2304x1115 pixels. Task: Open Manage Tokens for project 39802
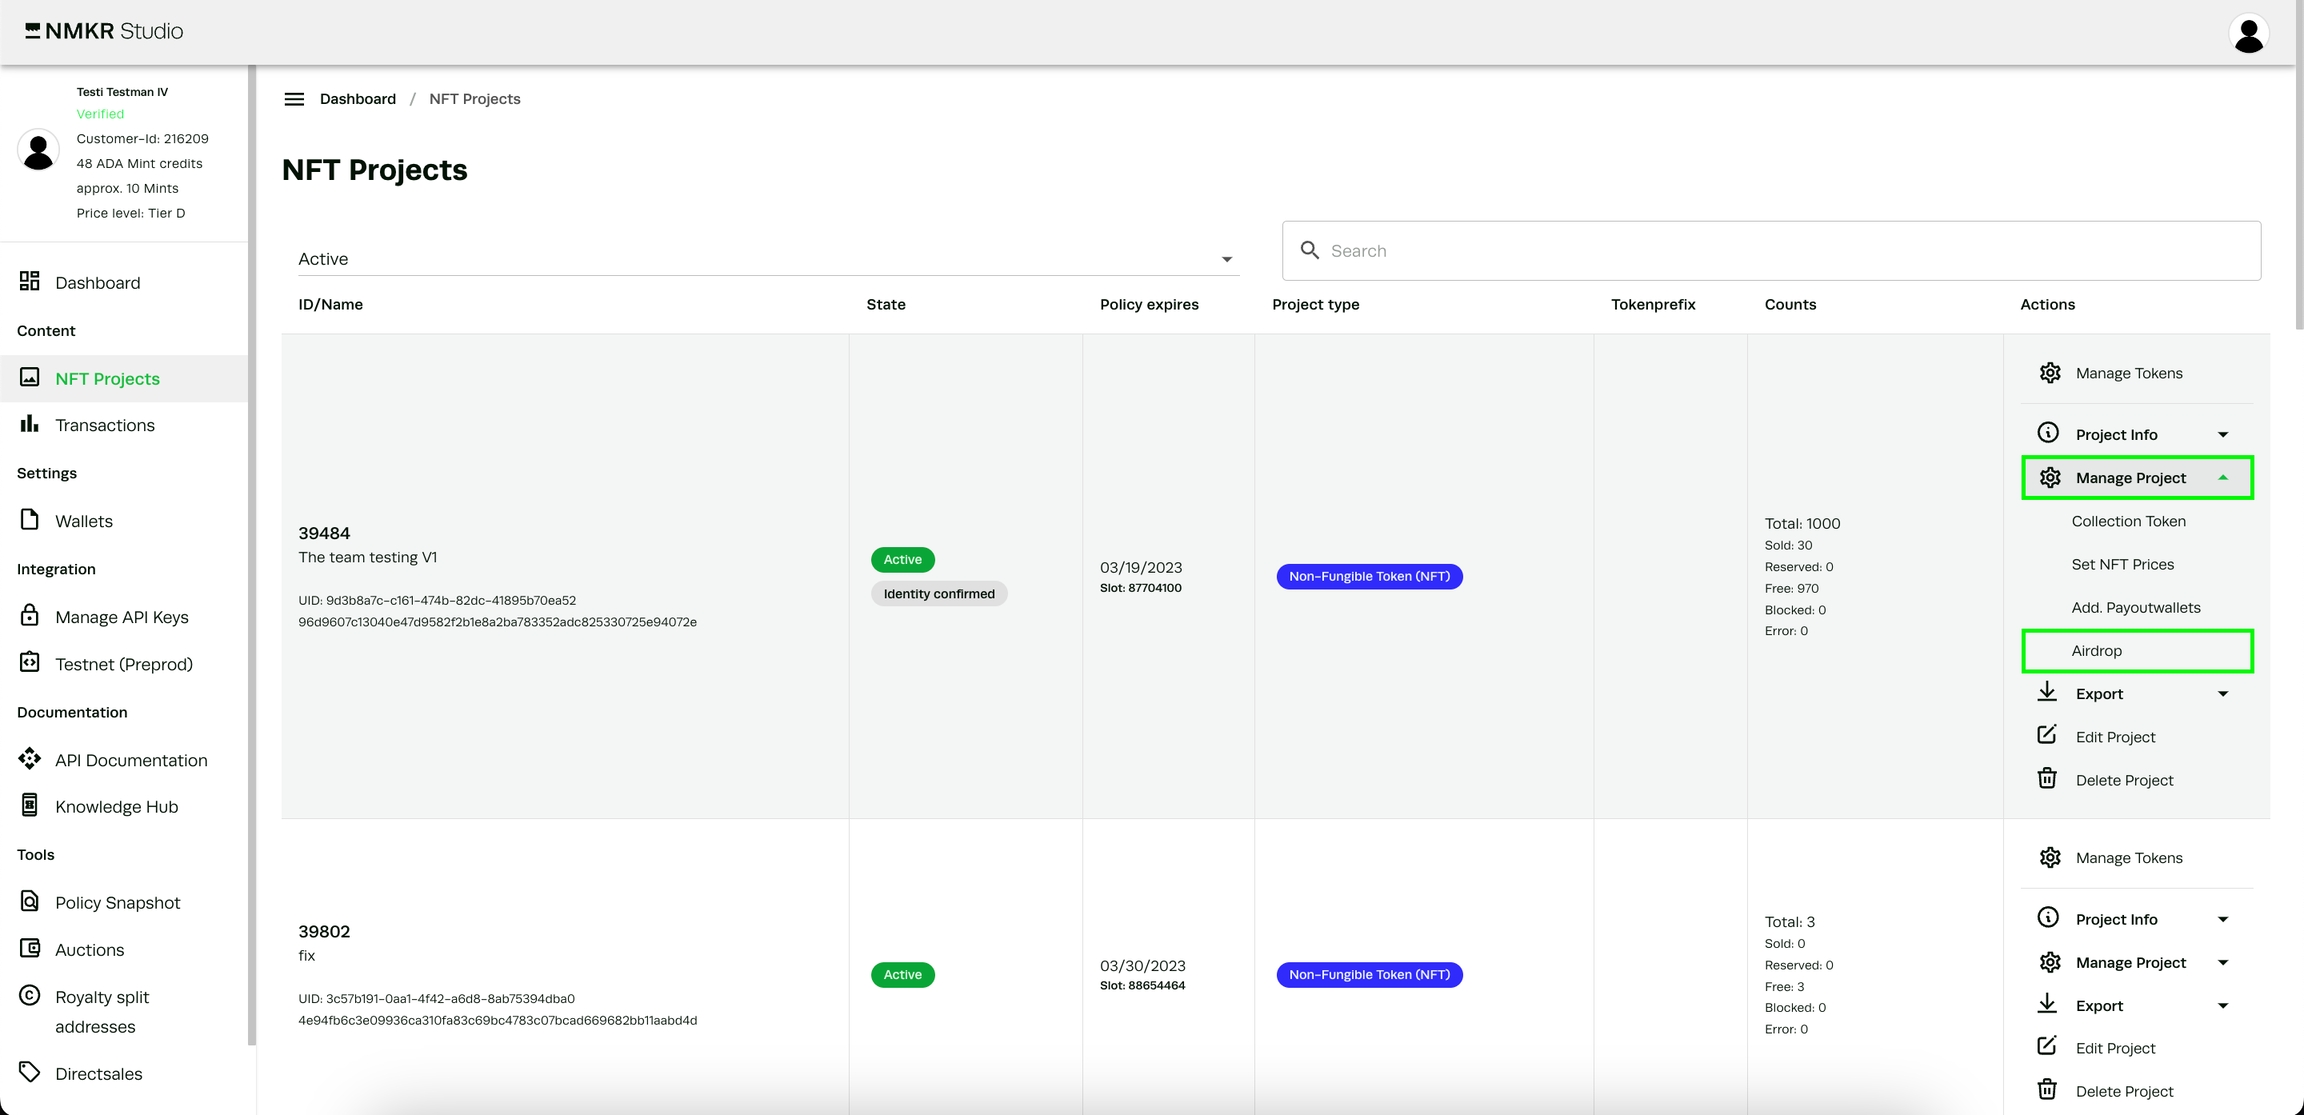[x=2128, y=858]
